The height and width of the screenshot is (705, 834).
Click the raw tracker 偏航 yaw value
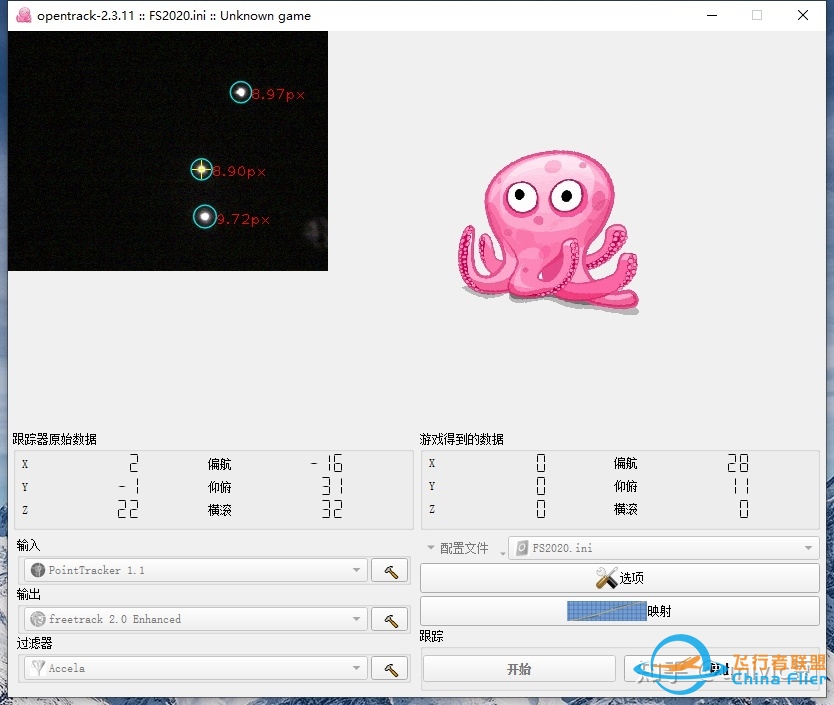tap(327, 464)
